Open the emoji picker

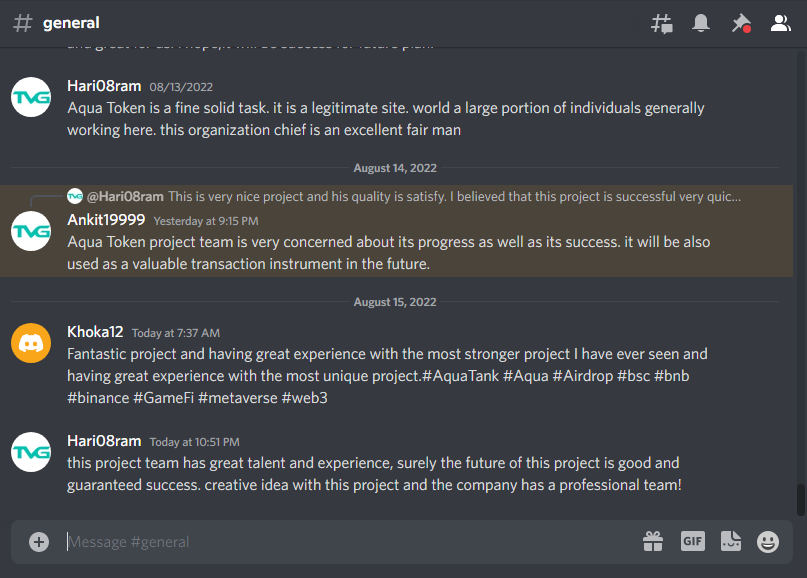pyautogui.click(x=767, y=542)
